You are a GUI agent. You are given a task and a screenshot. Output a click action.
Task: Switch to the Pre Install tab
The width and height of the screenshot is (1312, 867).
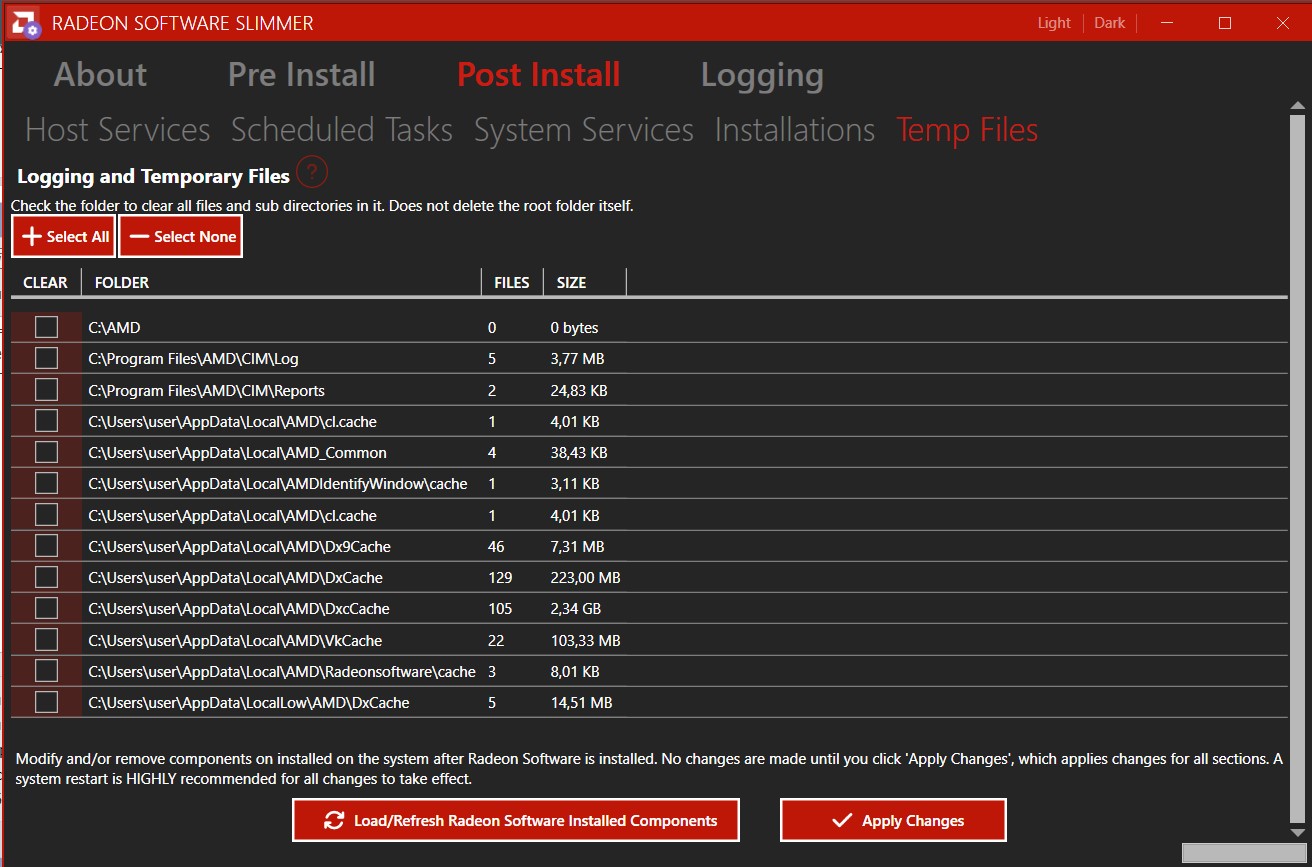click(x=302, y=74)
